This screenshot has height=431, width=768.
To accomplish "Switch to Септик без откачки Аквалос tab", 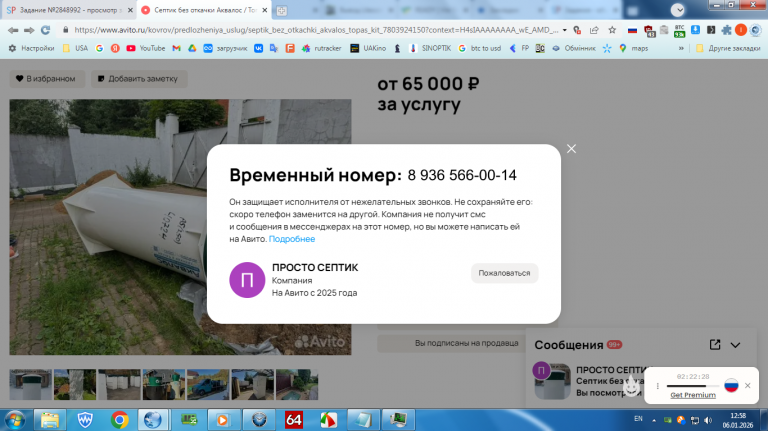I will click(203, 10).
